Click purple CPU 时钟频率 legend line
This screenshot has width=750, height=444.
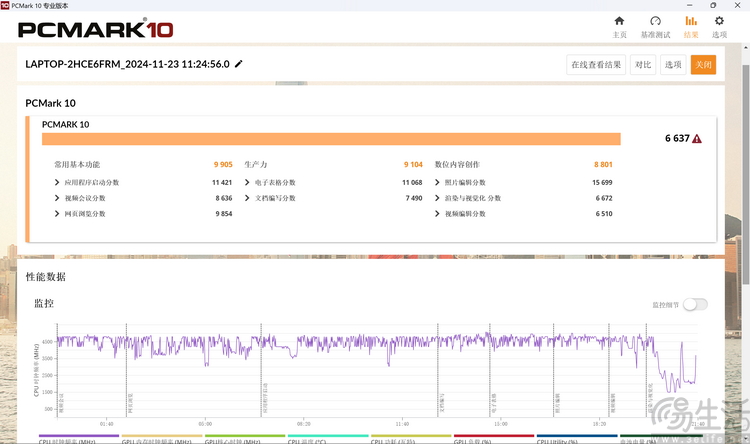point(79,436)
